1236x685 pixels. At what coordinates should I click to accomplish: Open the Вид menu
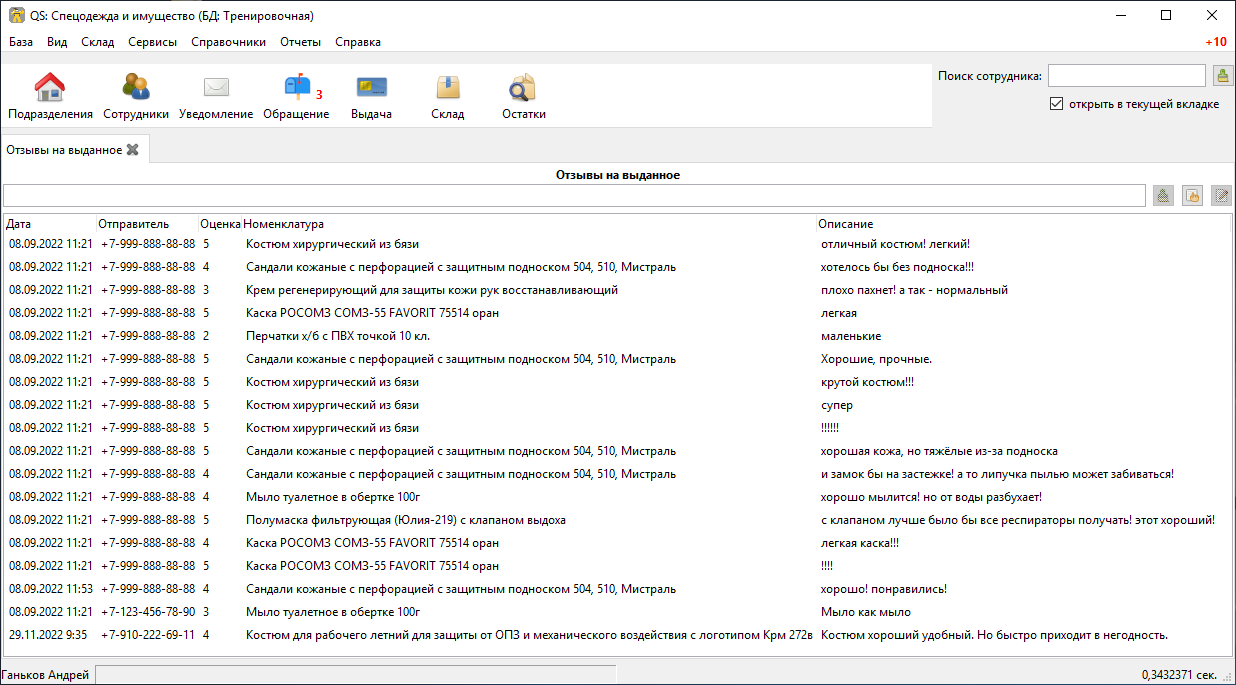57,42
